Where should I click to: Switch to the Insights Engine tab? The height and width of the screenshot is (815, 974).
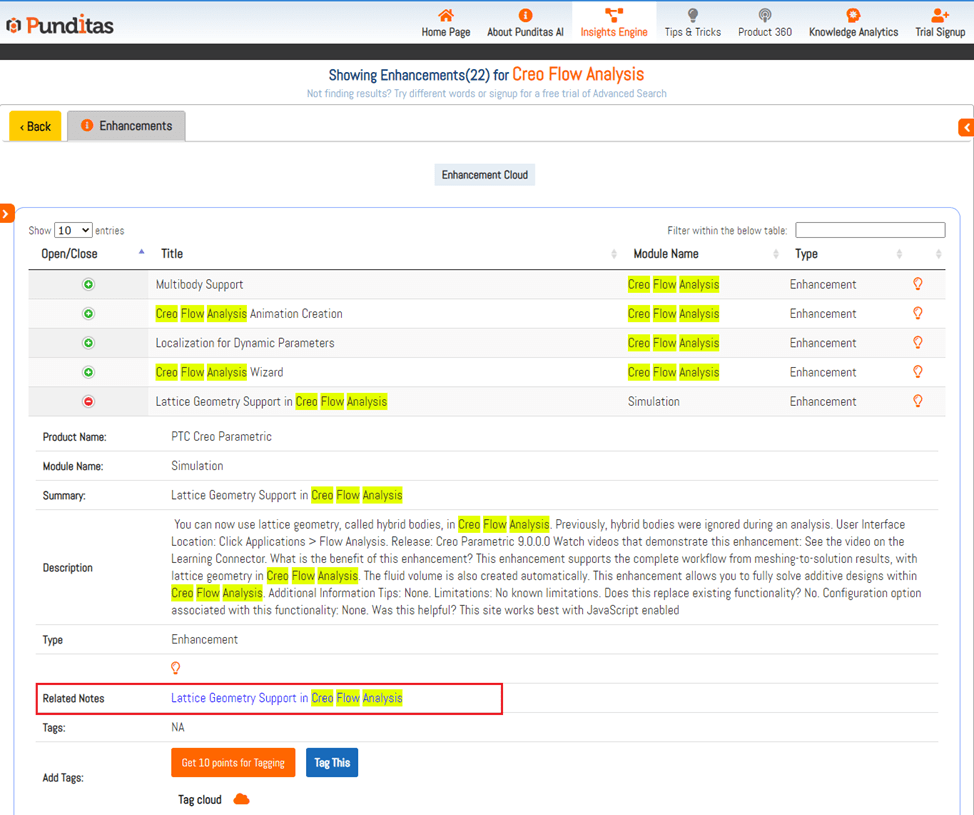[x=614, y=23]
